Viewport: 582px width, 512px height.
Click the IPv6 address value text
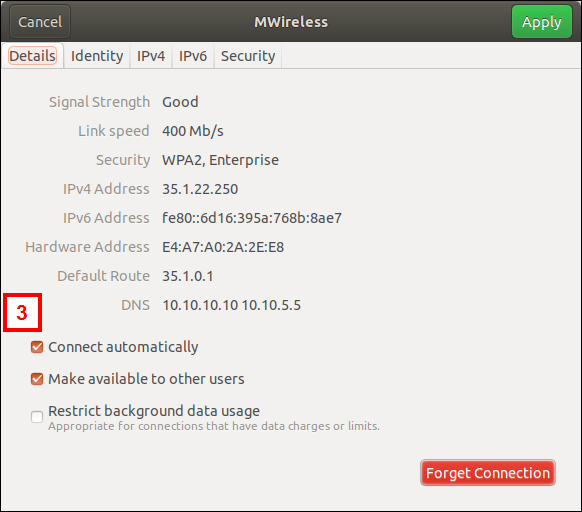point(252,218)
